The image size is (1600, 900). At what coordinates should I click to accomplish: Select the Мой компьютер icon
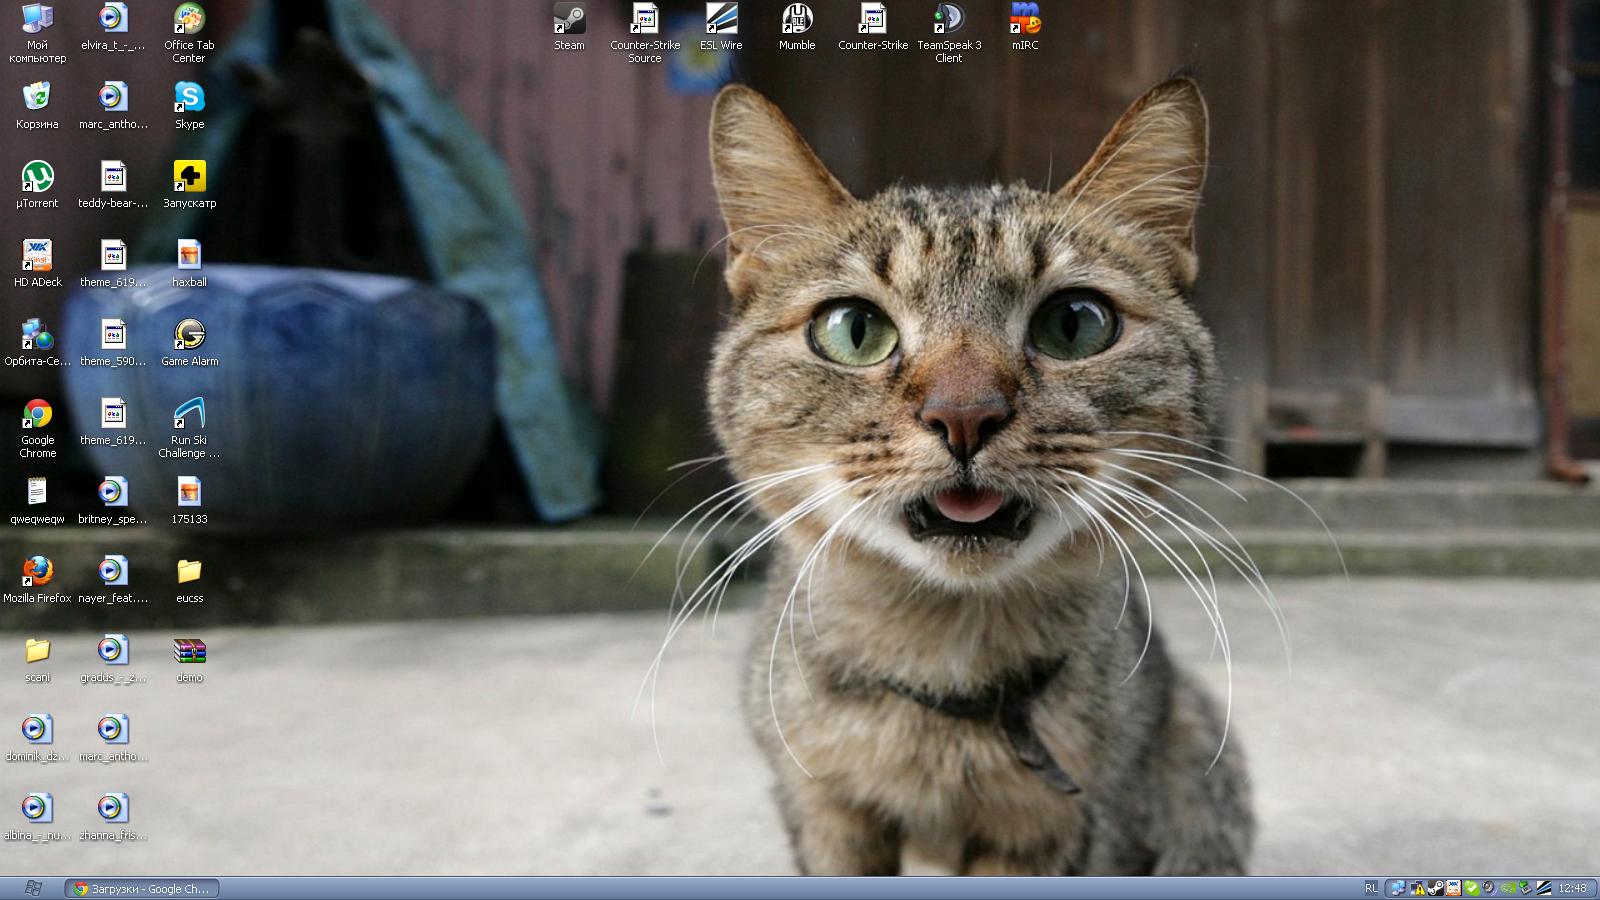tap(37, 20)
